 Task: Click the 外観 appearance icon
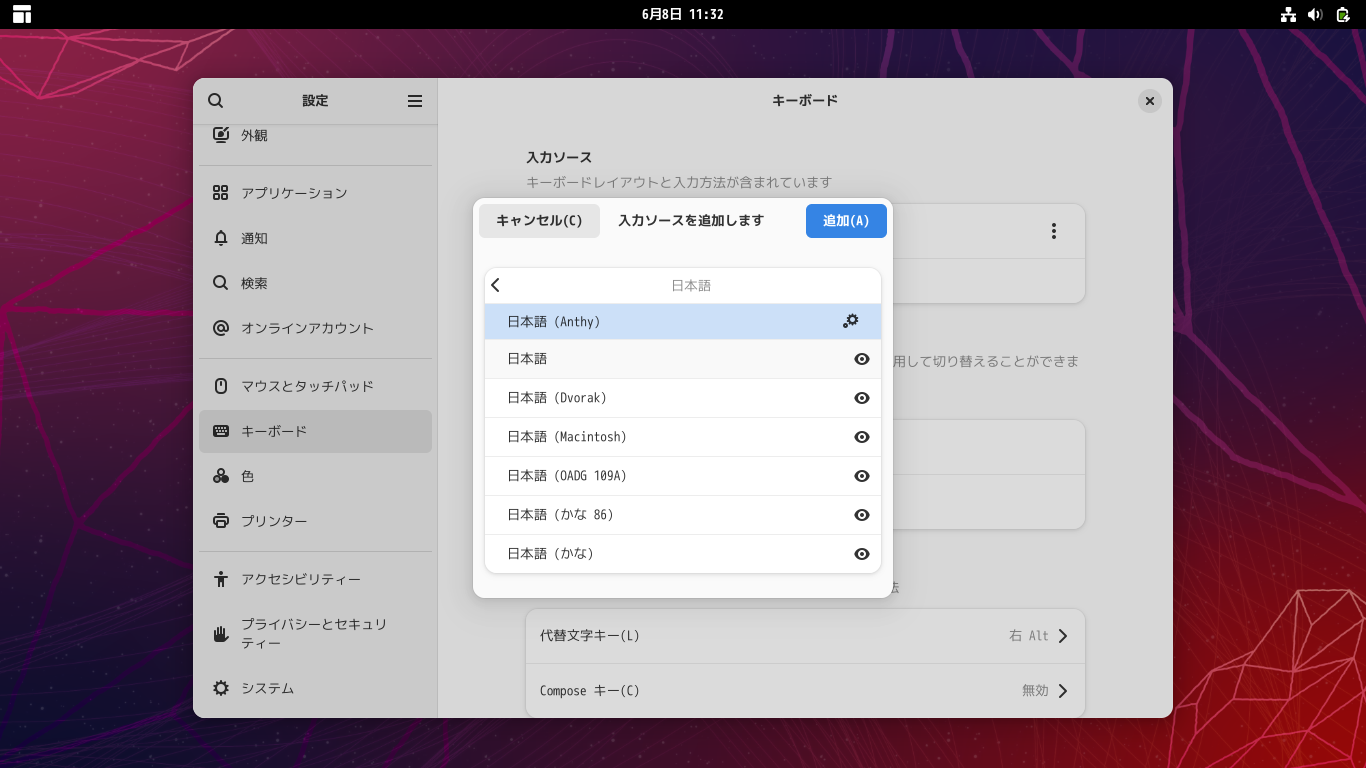pos(221,135)
